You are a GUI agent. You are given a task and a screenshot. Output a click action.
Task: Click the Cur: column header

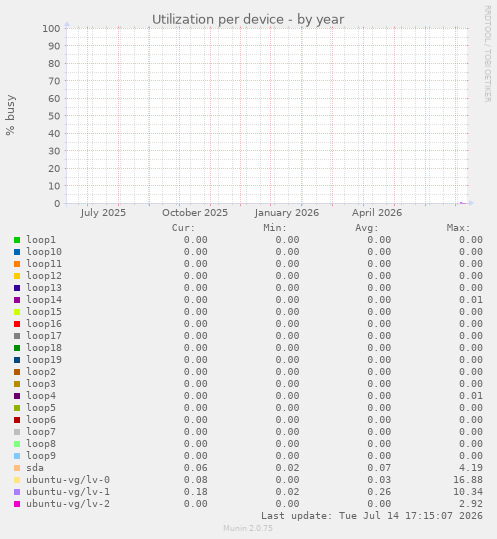(183, 228)
